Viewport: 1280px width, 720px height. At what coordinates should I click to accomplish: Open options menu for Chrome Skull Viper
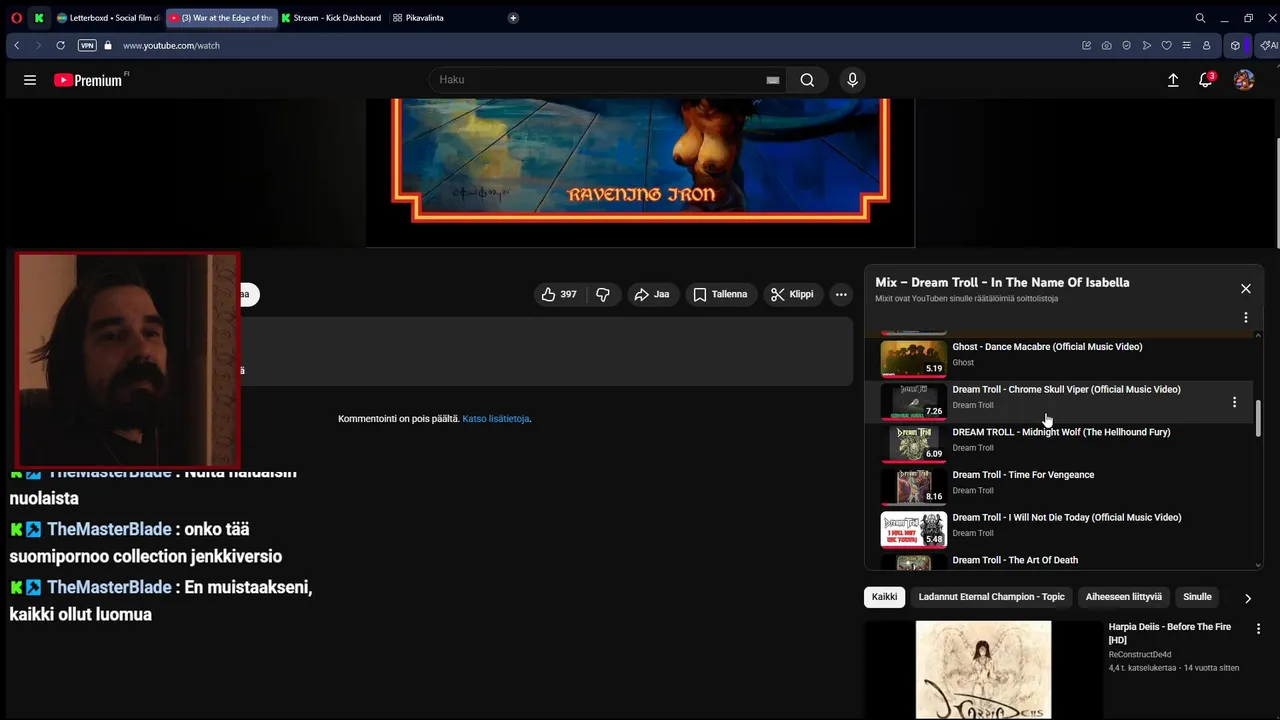point(1234,402)
